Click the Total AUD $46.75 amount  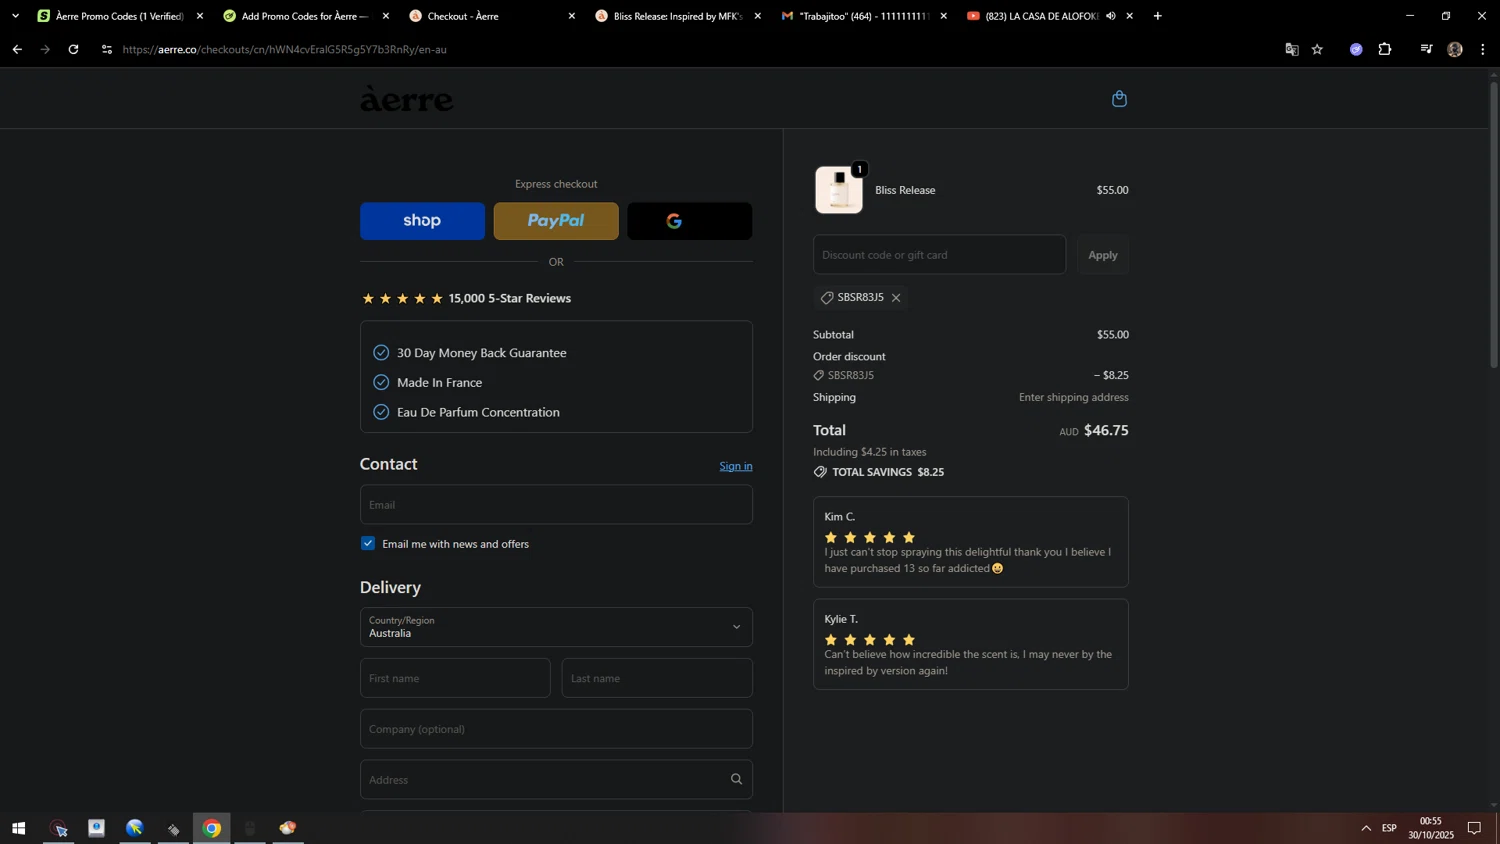pos(1094,431)
